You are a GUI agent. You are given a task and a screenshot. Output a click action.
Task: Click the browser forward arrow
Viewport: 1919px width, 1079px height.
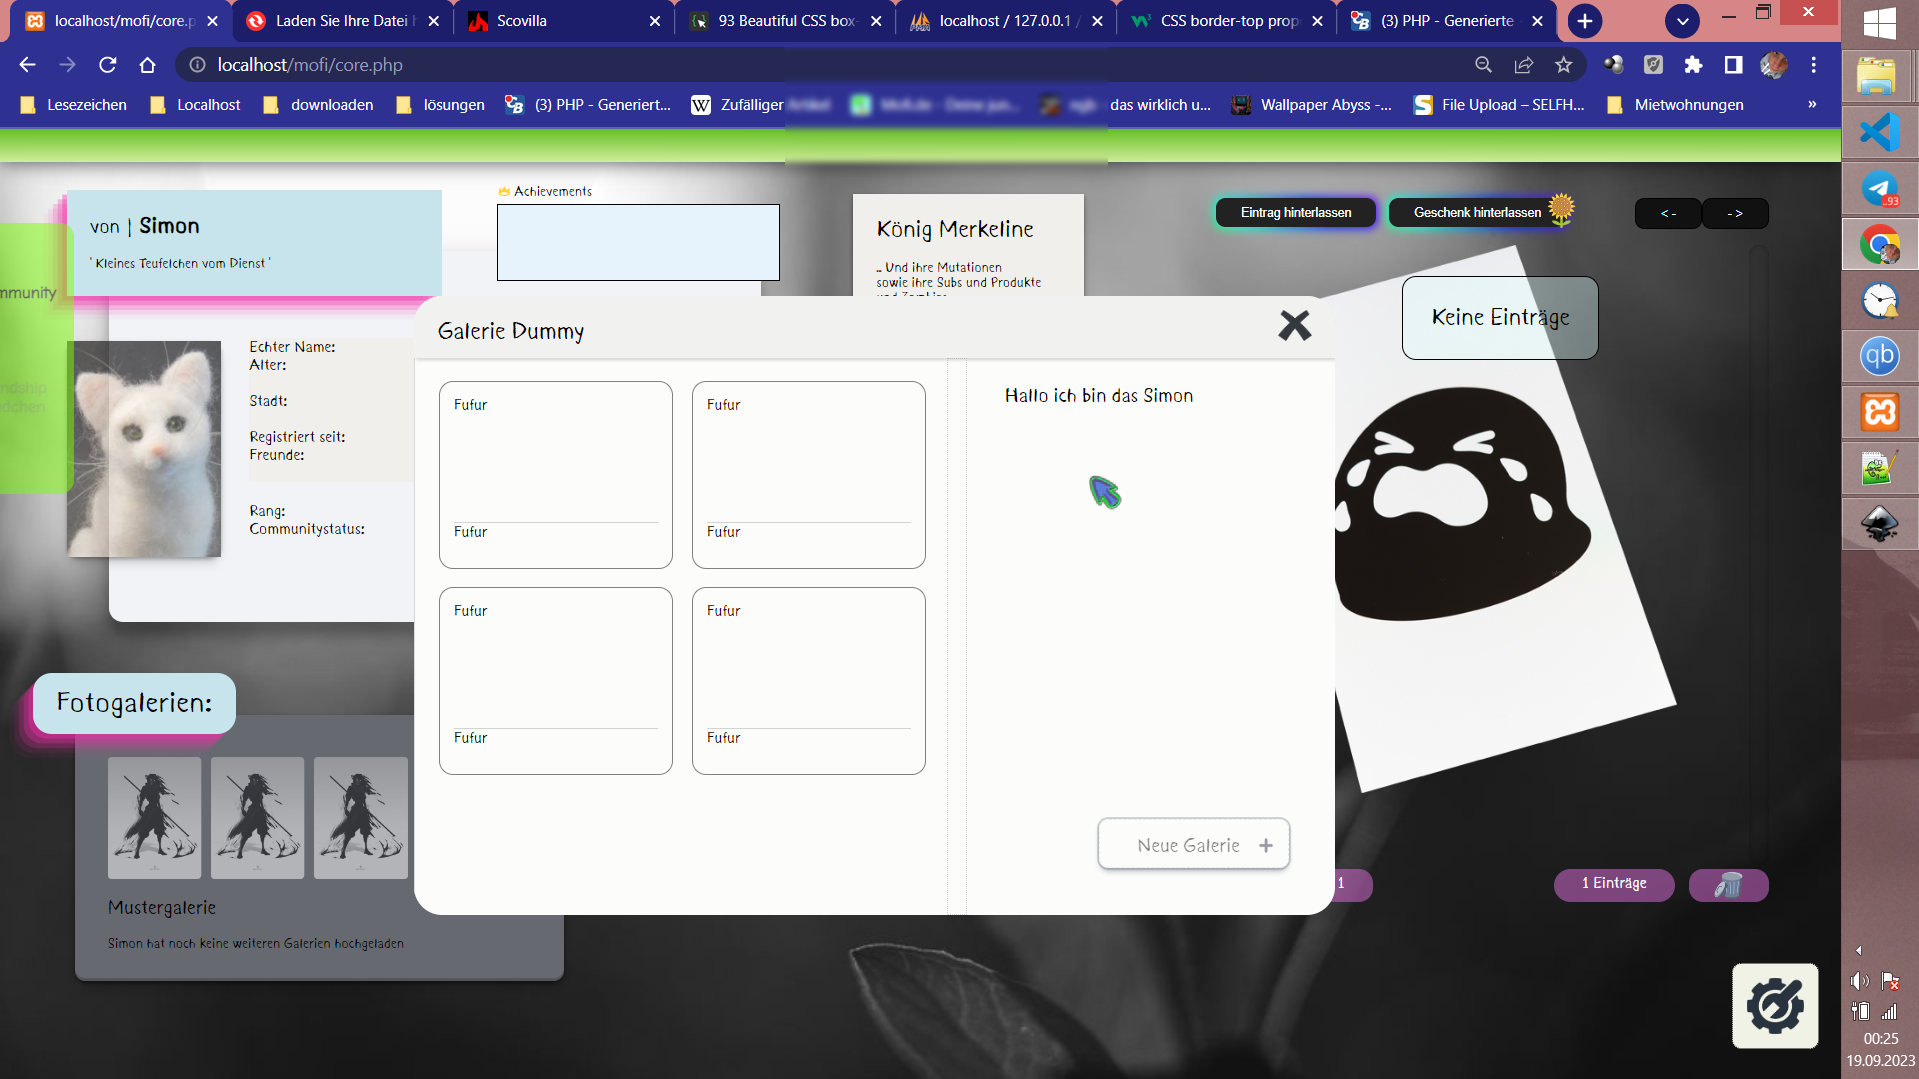click(x=67, y=65)
